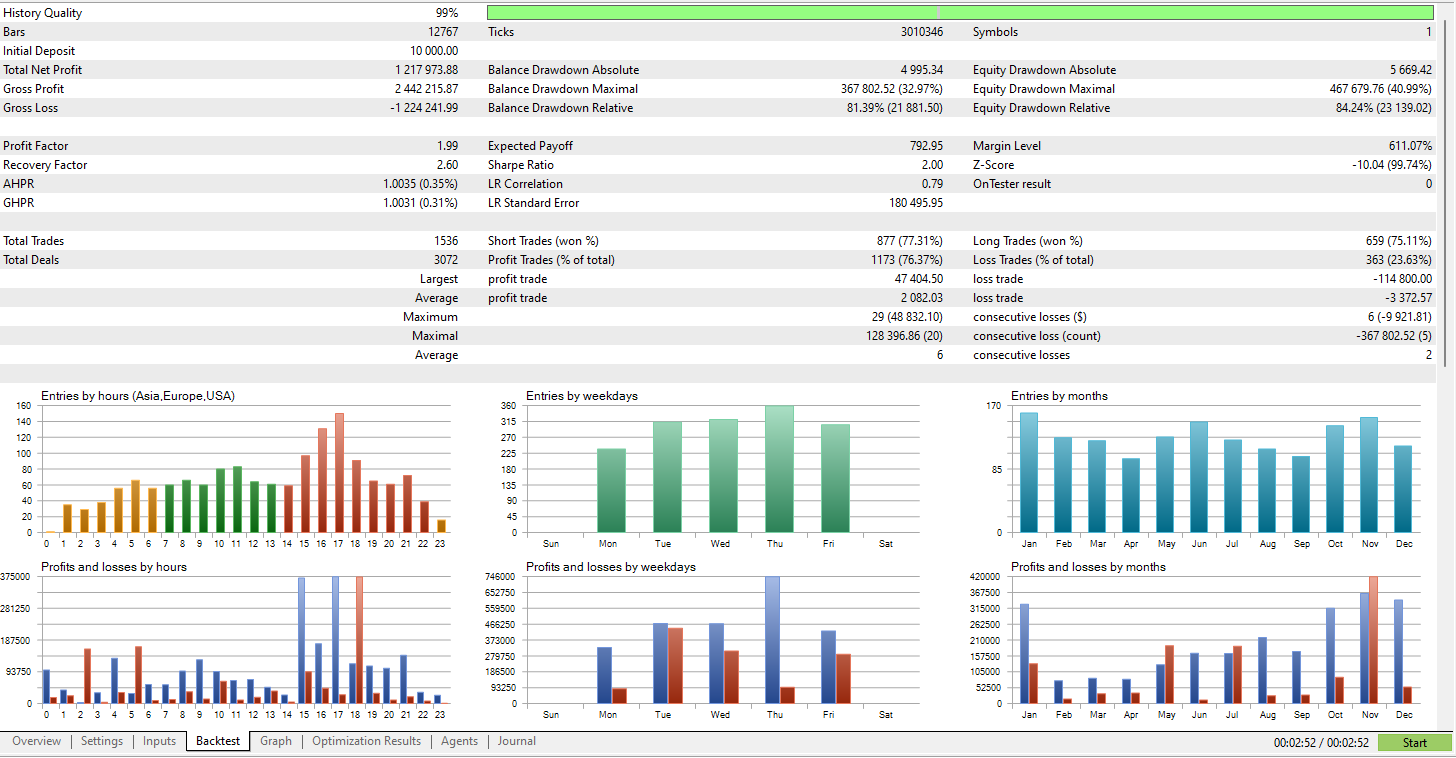Image resolution: width=1456 pixels, height=758 pixels.
Task: Click the Thu bar in Entries by weekdays
Action: [x=779, y=469]
